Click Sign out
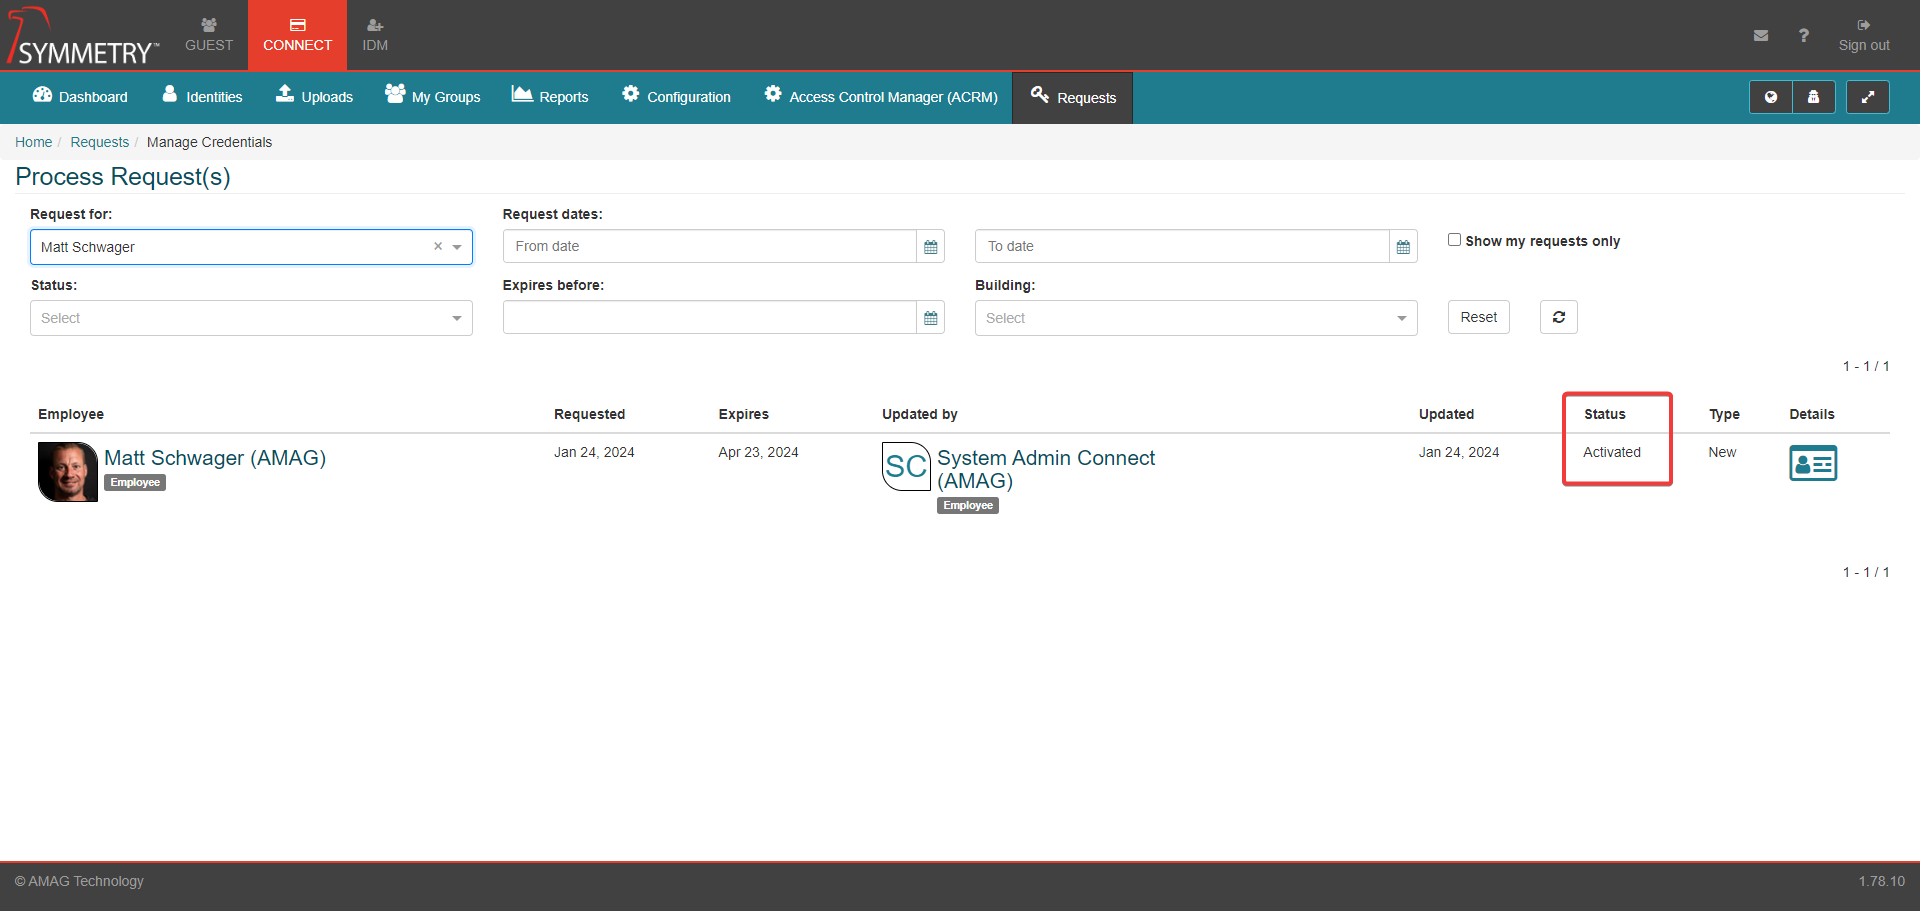Viewport: 1920px width, 911px height. [x=1864, y=35]
